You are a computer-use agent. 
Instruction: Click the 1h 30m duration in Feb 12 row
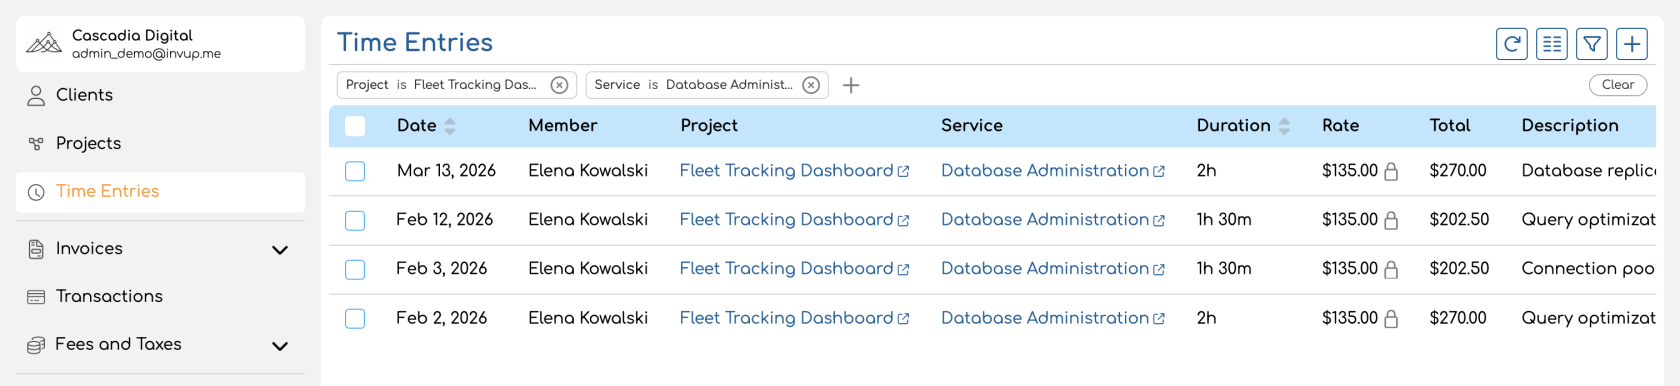click(x=1224, y=220)
